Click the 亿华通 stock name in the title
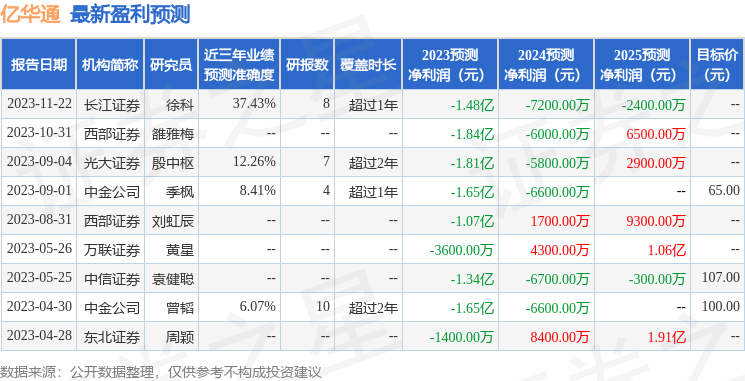This screenshot has width=745, height=381. pyautogui.click(x=30, y=15)
